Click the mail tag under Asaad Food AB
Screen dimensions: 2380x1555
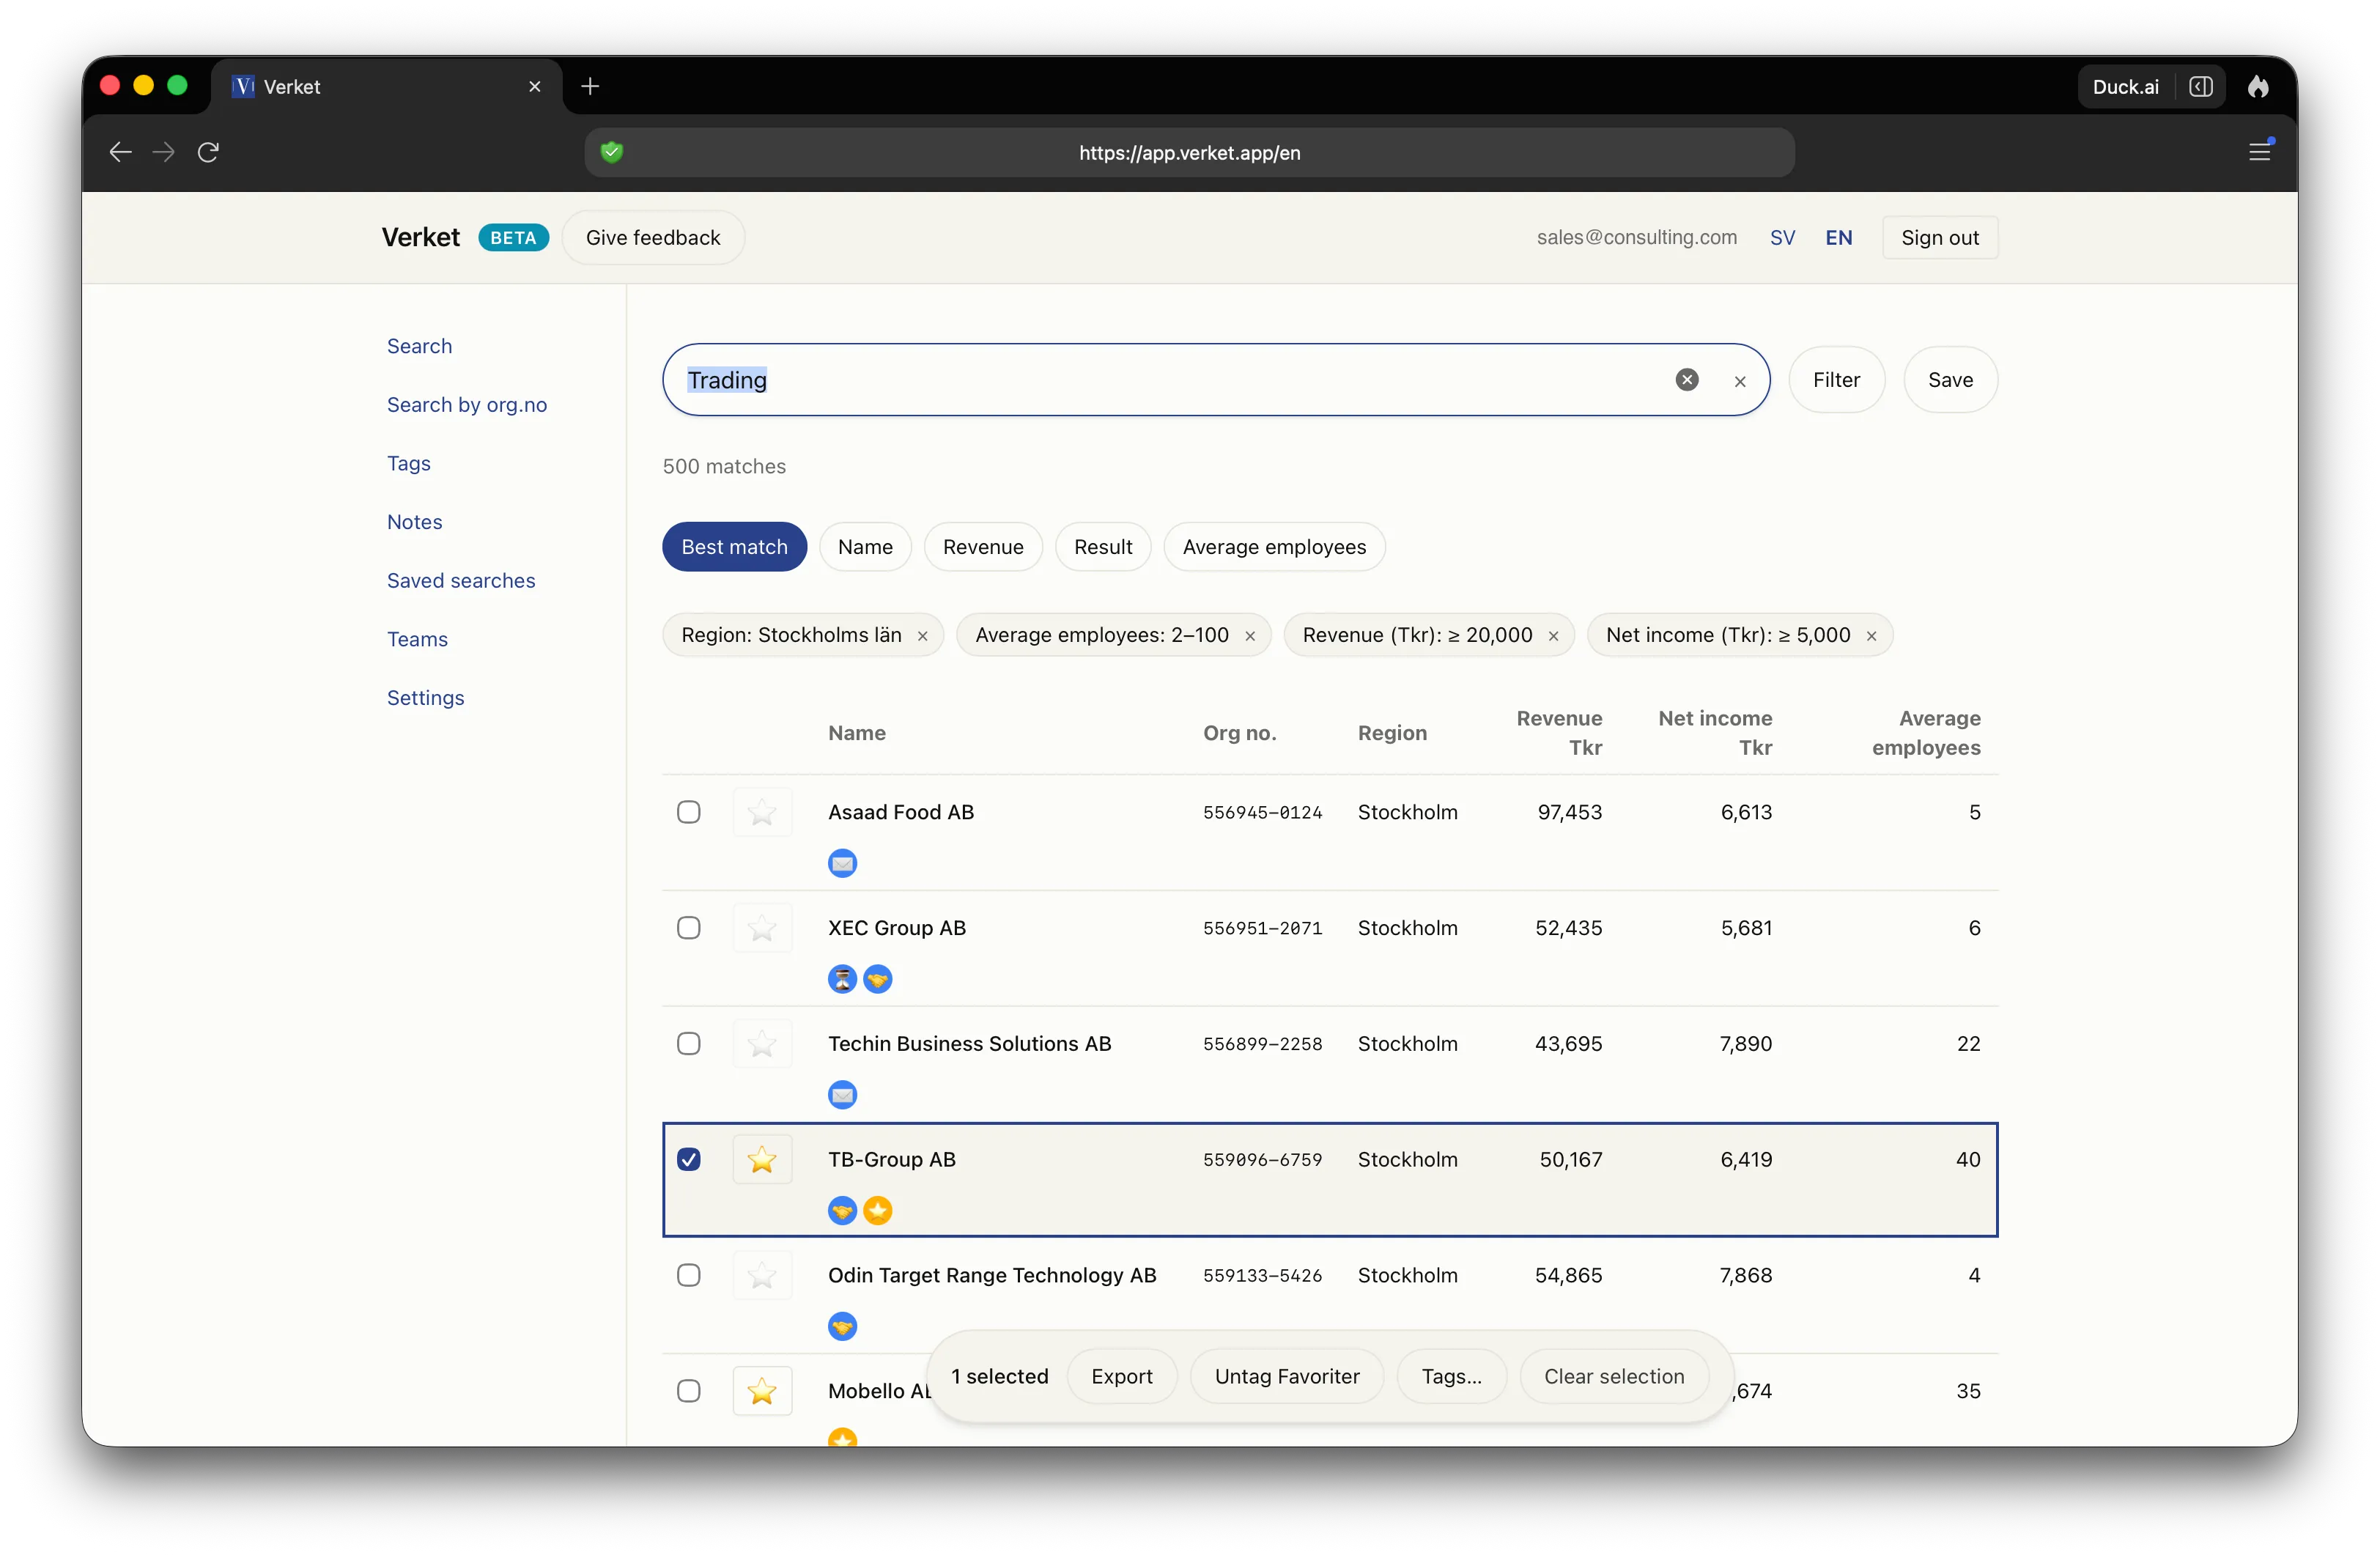point(842,862)
